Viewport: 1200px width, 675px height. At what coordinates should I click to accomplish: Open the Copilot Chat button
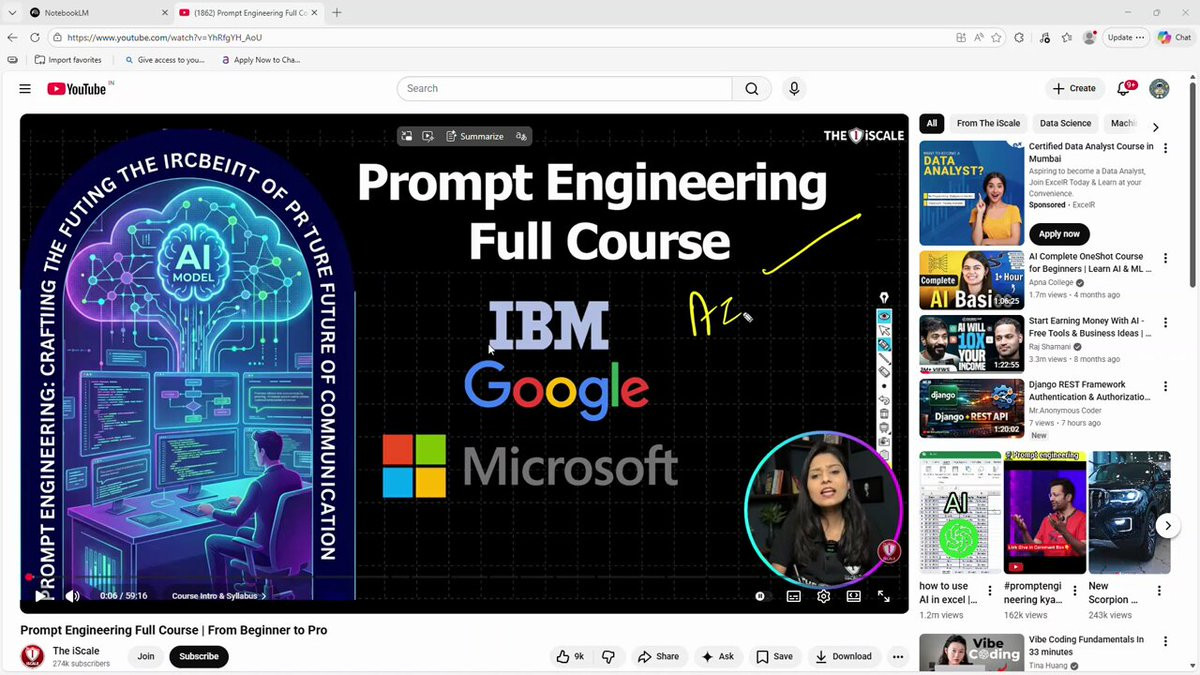1175,37
